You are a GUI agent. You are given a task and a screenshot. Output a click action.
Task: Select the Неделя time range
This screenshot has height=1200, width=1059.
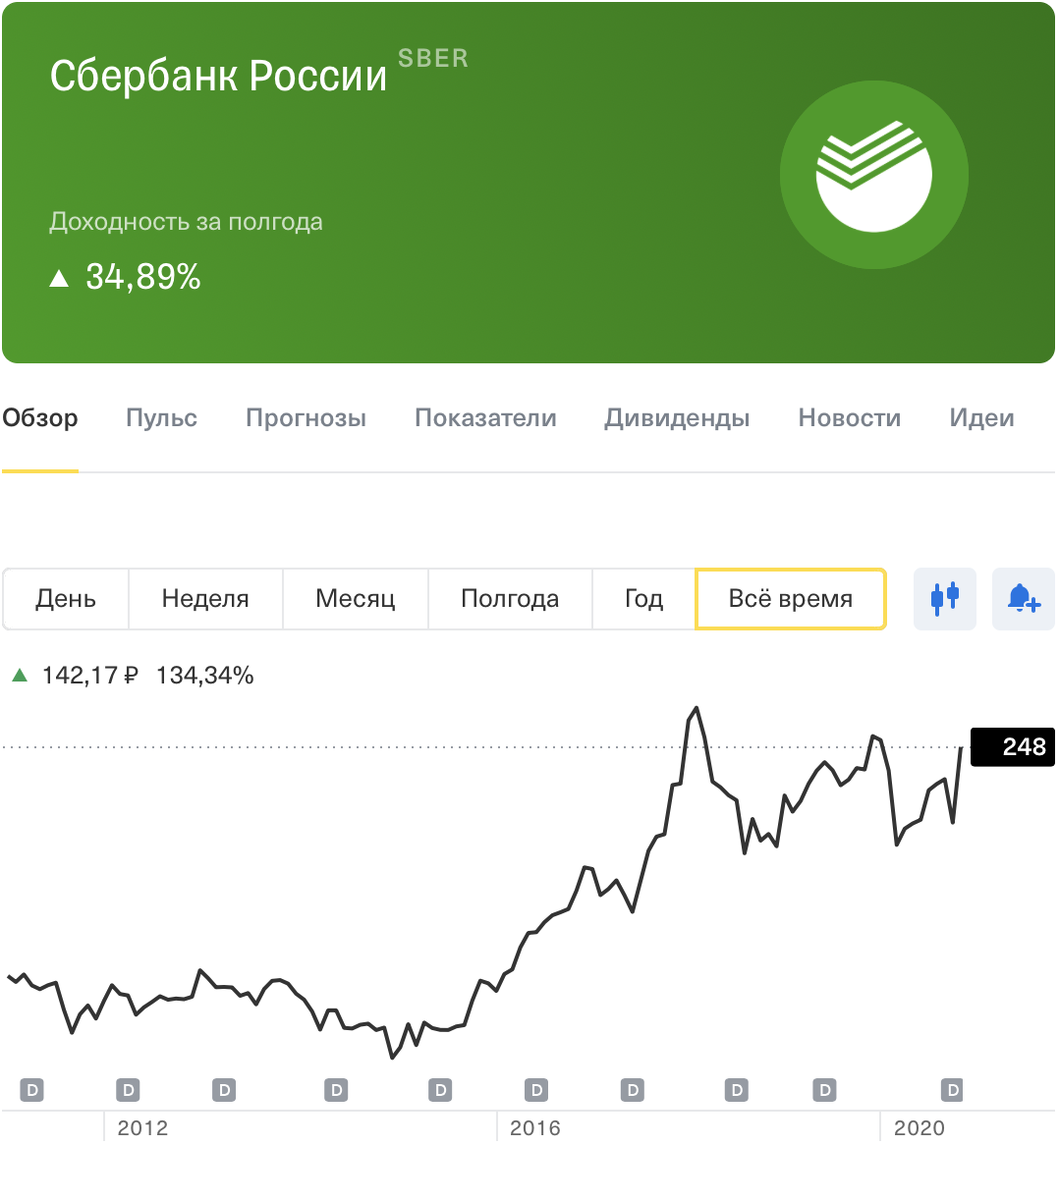coord(205,598)
